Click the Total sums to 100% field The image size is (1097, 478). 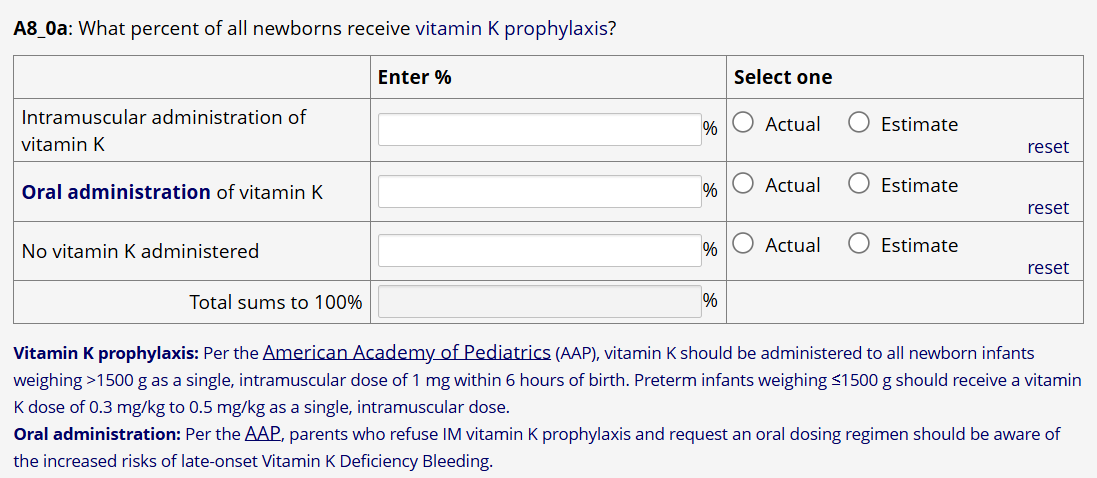(x=539, y=302)
